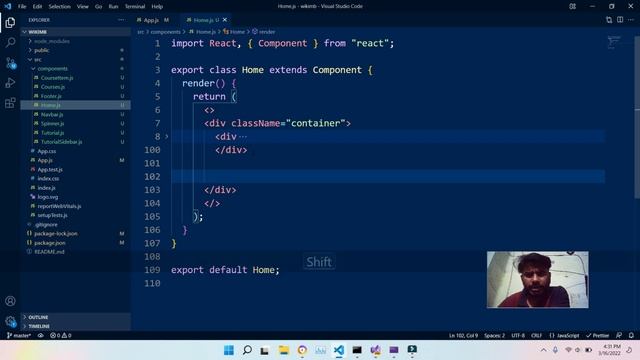Click the JavaScript language mode

[564, 336]
